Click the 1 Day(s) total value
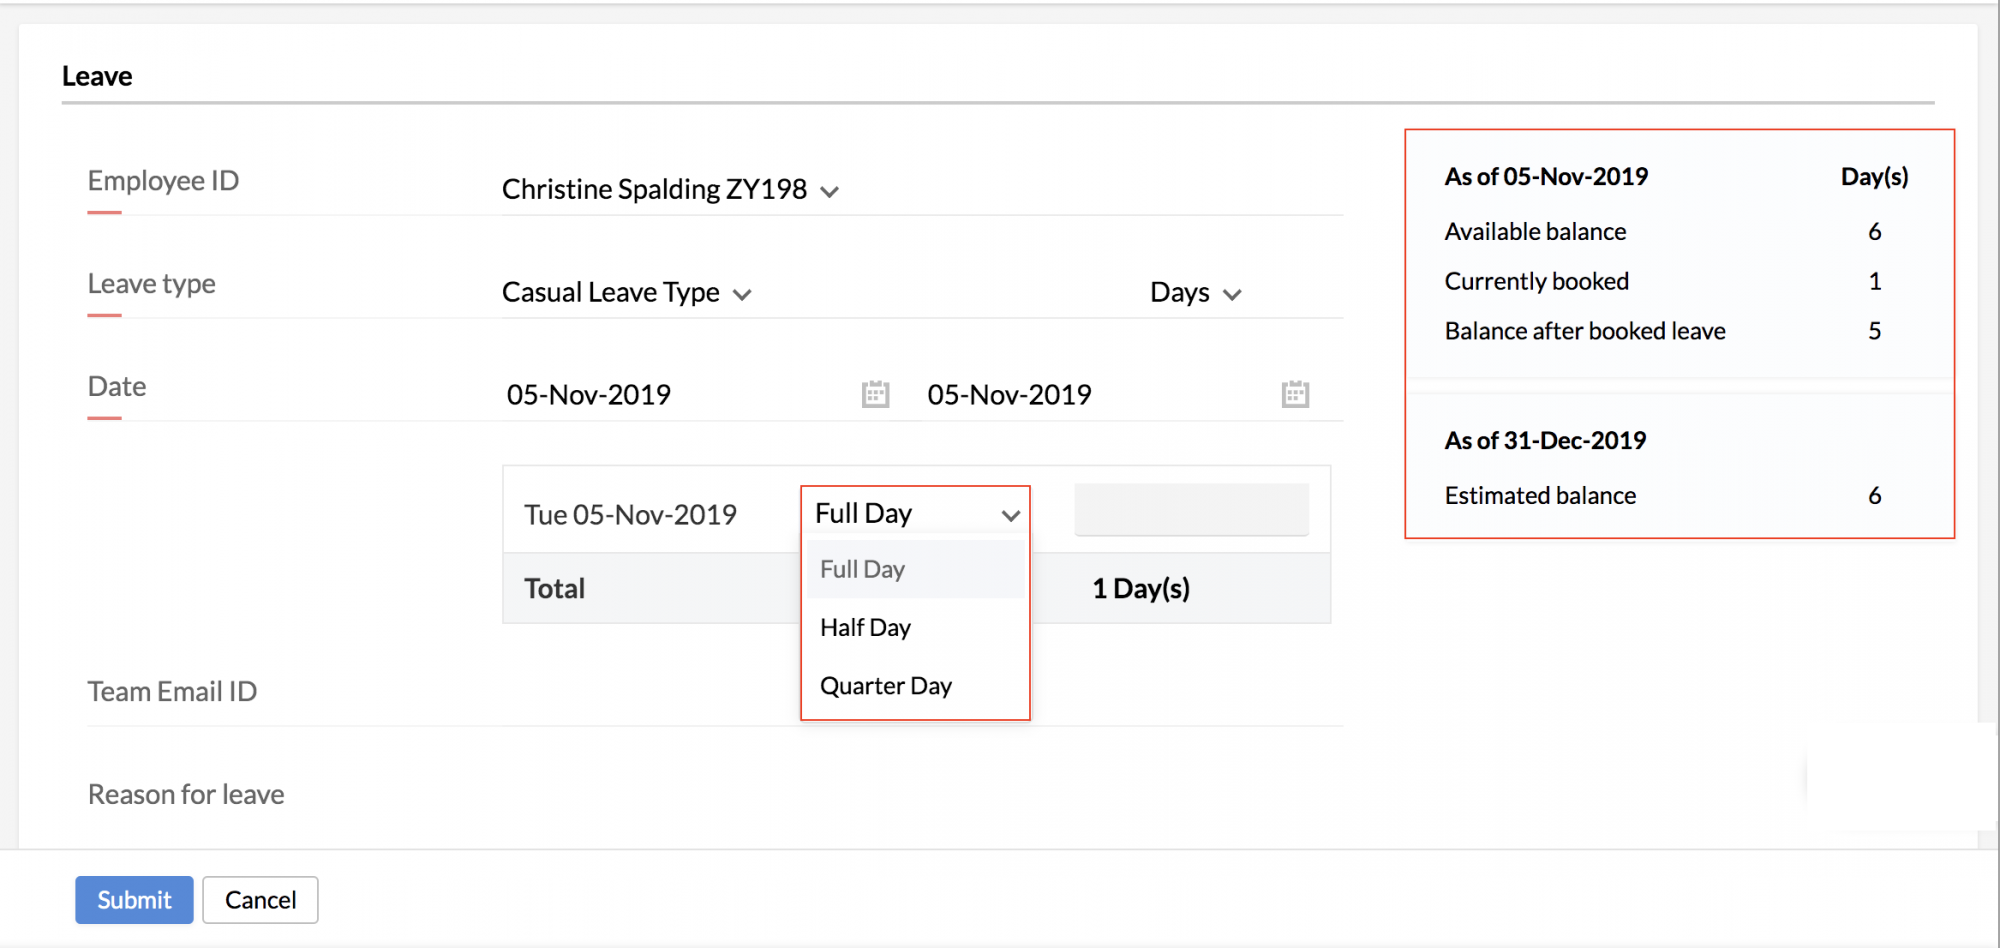 click(x=1141, y=588)
